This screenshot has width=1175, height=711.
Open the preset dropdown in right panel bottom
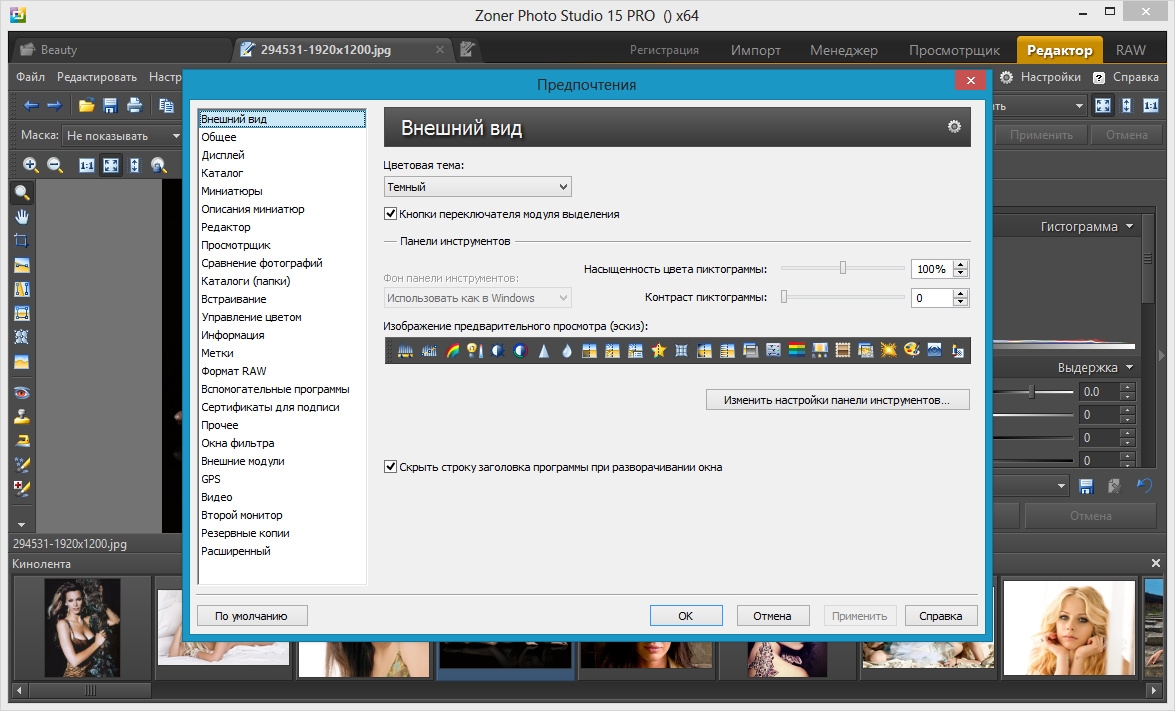[1061, 486]
